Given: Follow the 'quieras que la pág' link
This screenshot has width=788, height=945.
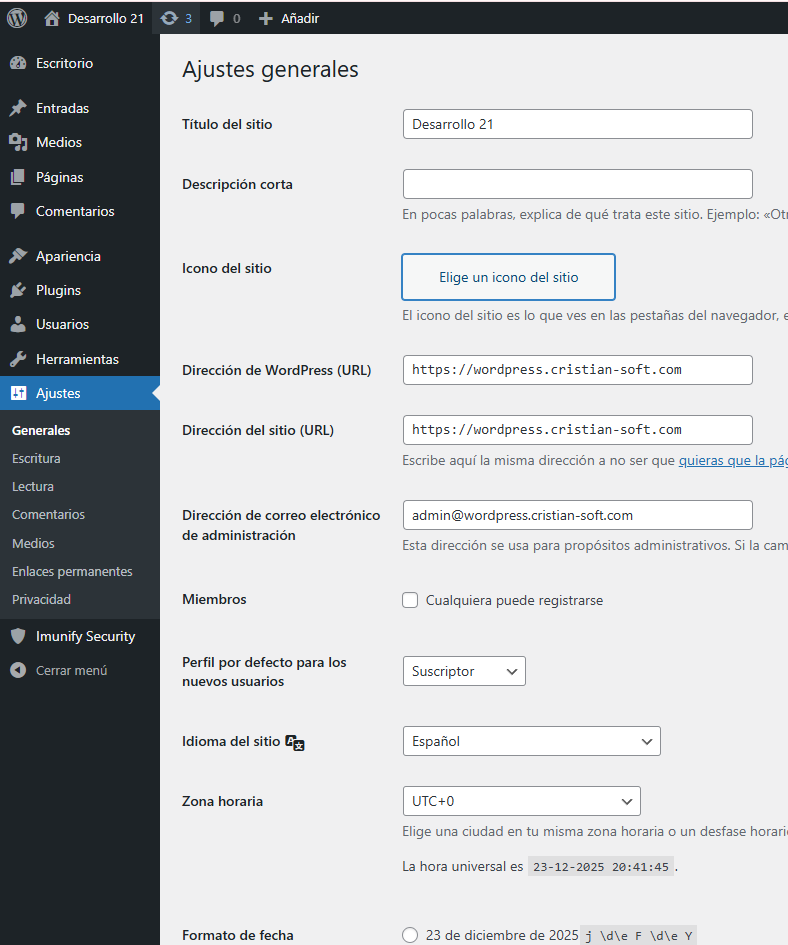Looking at the screenshot, I should (x=732, y=461).
